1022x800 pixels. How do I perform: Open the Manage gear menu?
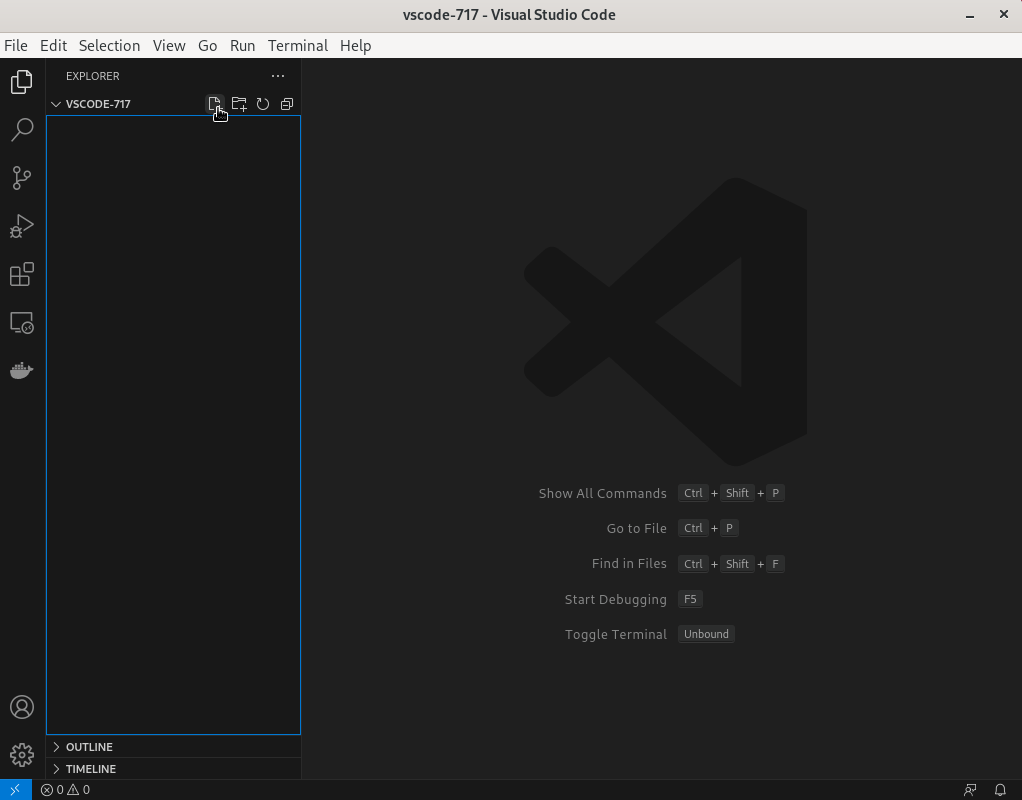coord(22,755)
